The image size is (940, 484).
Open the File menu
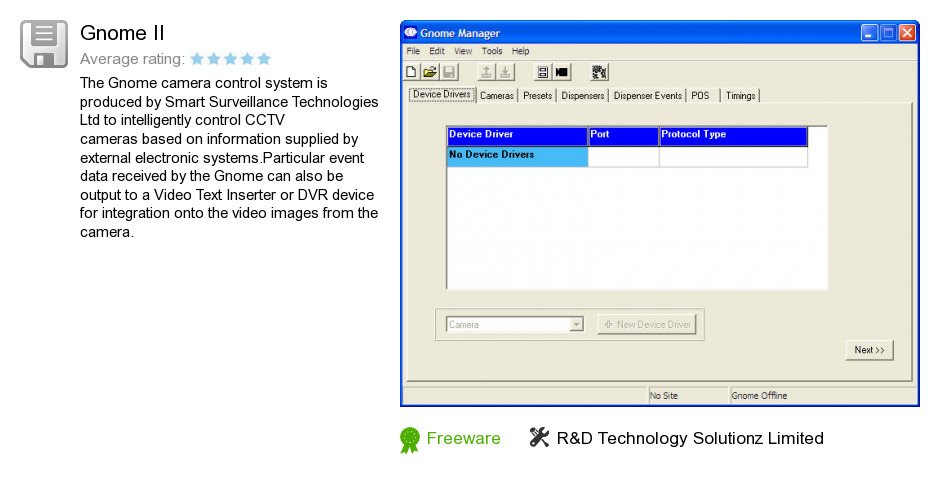(413, 51)
